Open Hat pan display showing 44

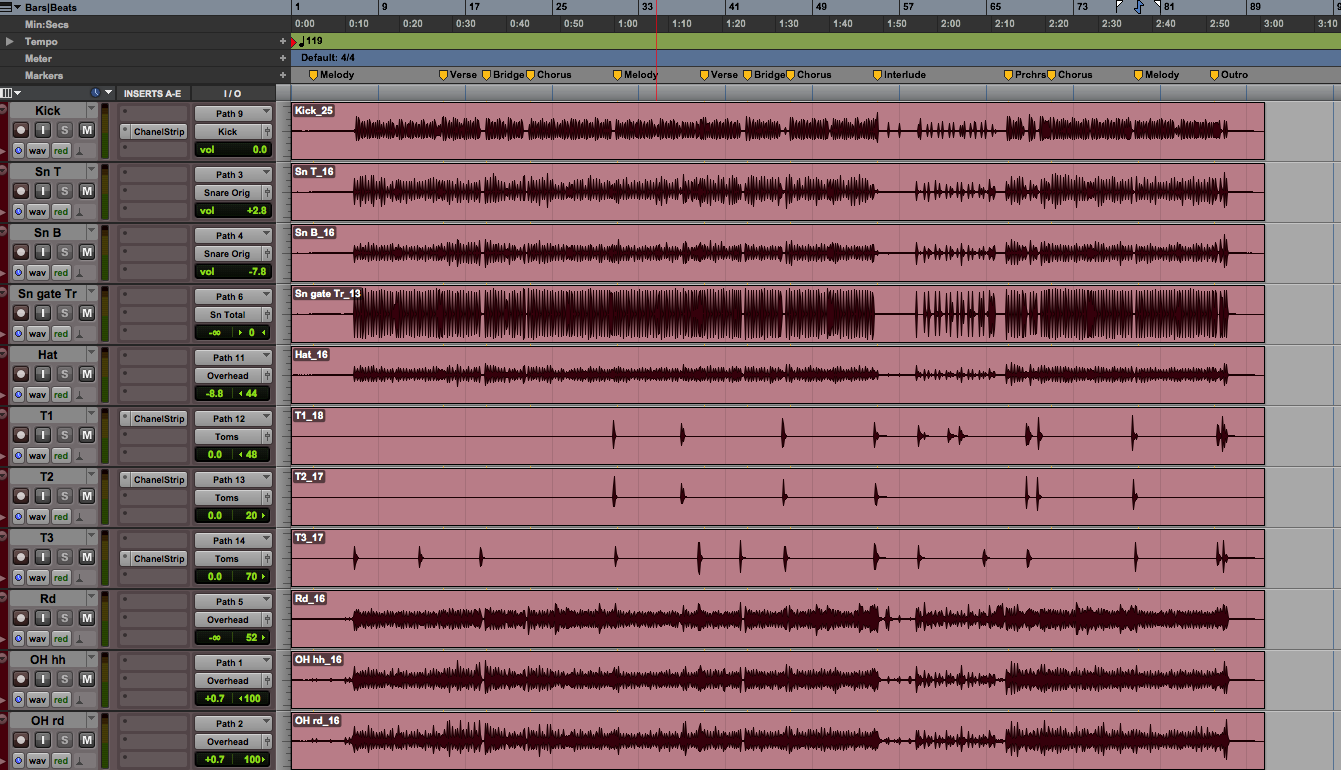(252, 394)
